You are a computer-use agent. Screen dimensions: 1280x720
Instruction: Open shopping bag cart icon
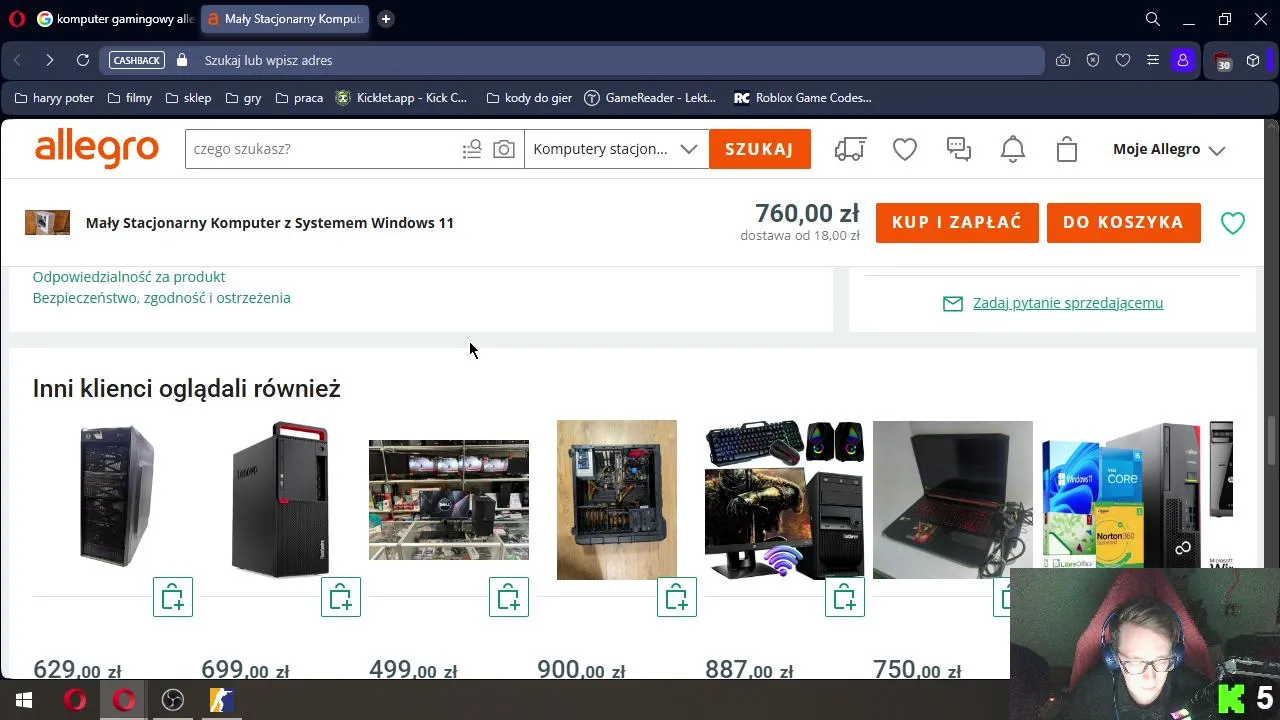pyautogui.click(x=1067, y=149)
